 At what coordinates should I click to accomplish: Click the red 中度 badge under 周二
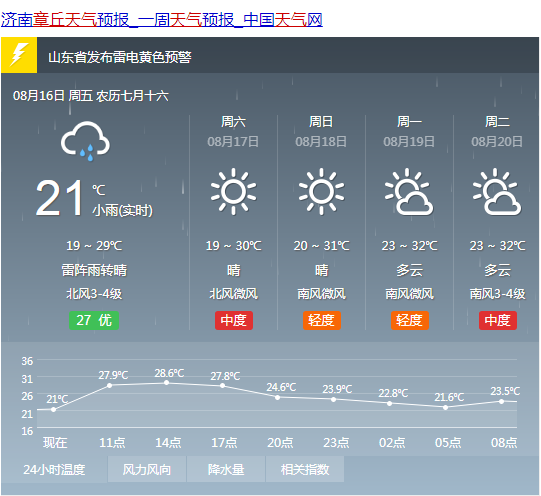pos(498,320)
